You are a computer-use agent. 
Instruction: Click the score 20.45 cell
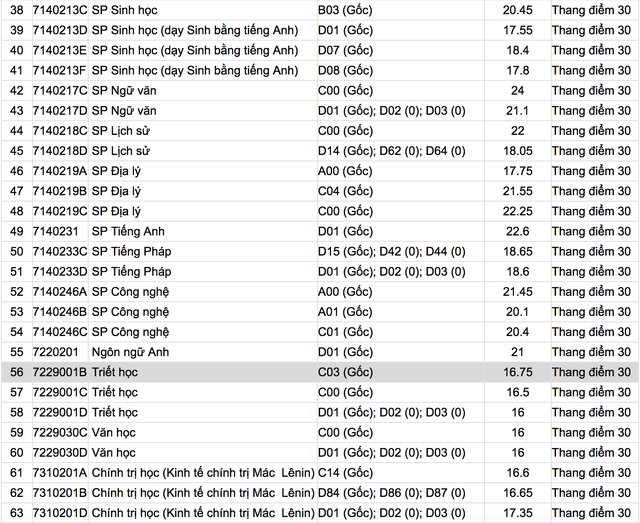pyautogui.click(x=516, y=9)
